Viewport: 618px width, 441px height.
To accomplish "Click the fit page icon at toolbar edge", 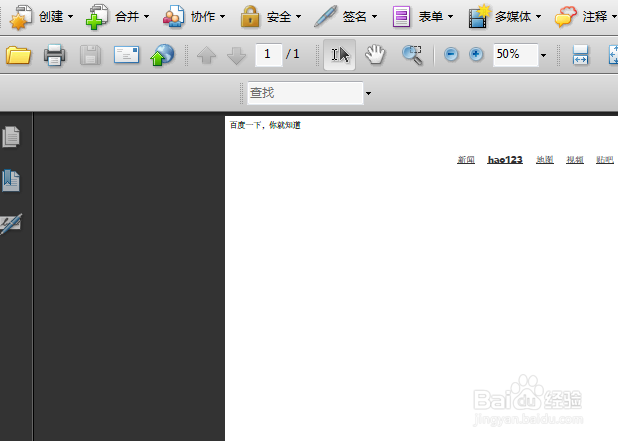I will pos(613,54).
